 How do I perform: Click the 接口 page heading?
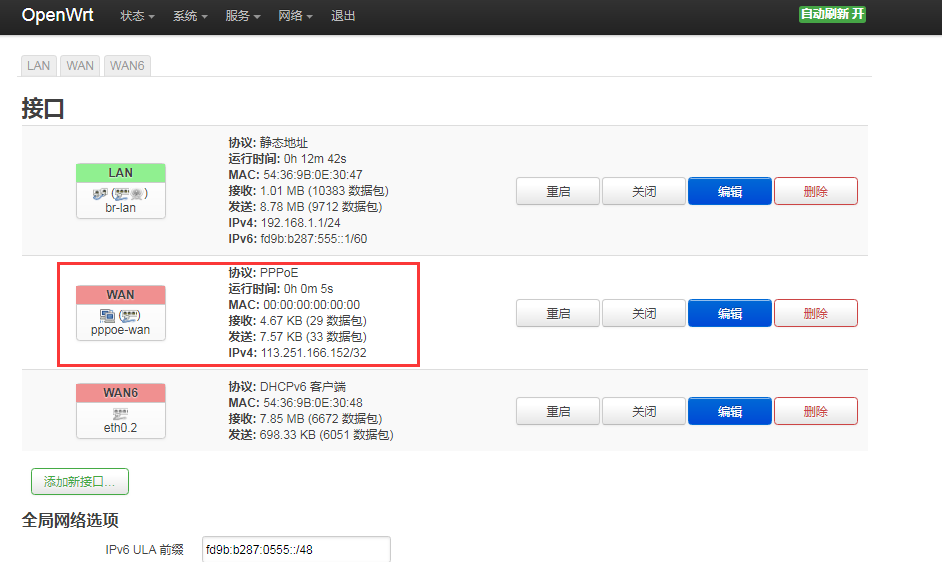[x=43, y=109]
